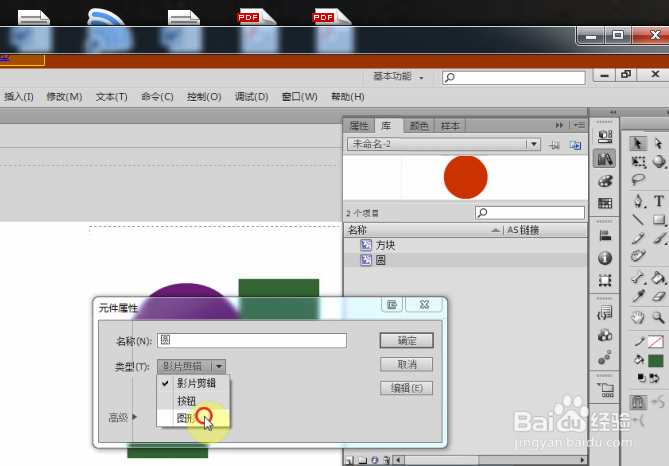Screen dimensions: 669x466
Task: Click the new symbol icon in library
Action: 349,460
